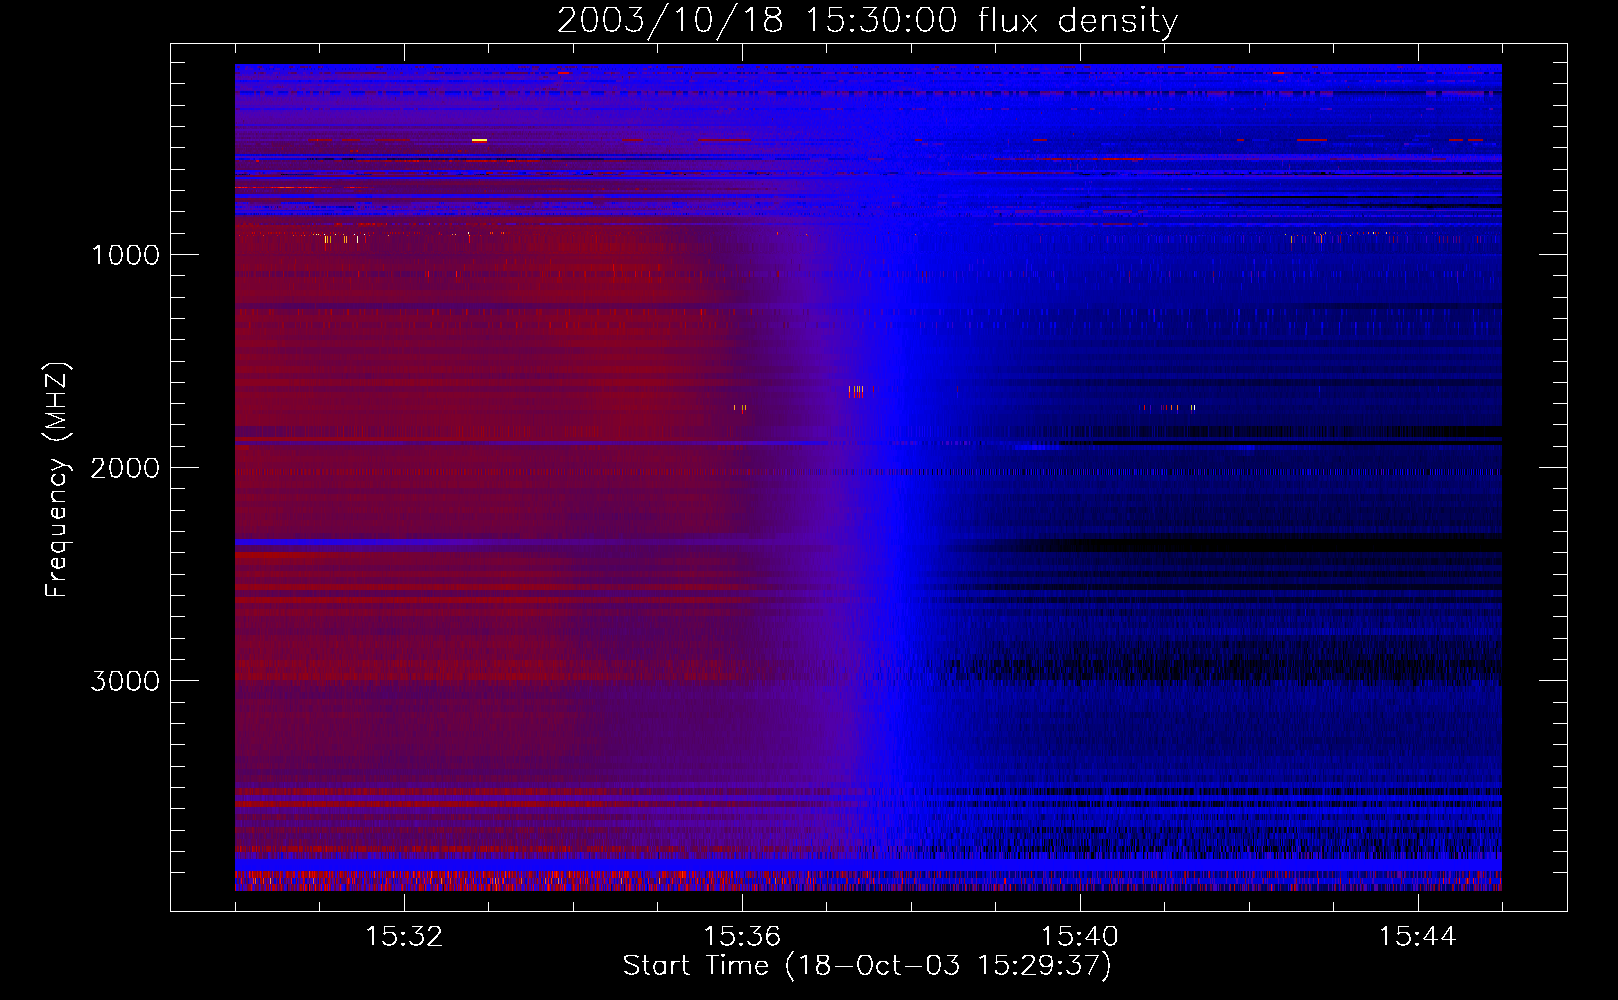1618x1000 pixels.
Task: Click the 15:32 time tick label
Action: pyautogui.click(x=404, y=937)
